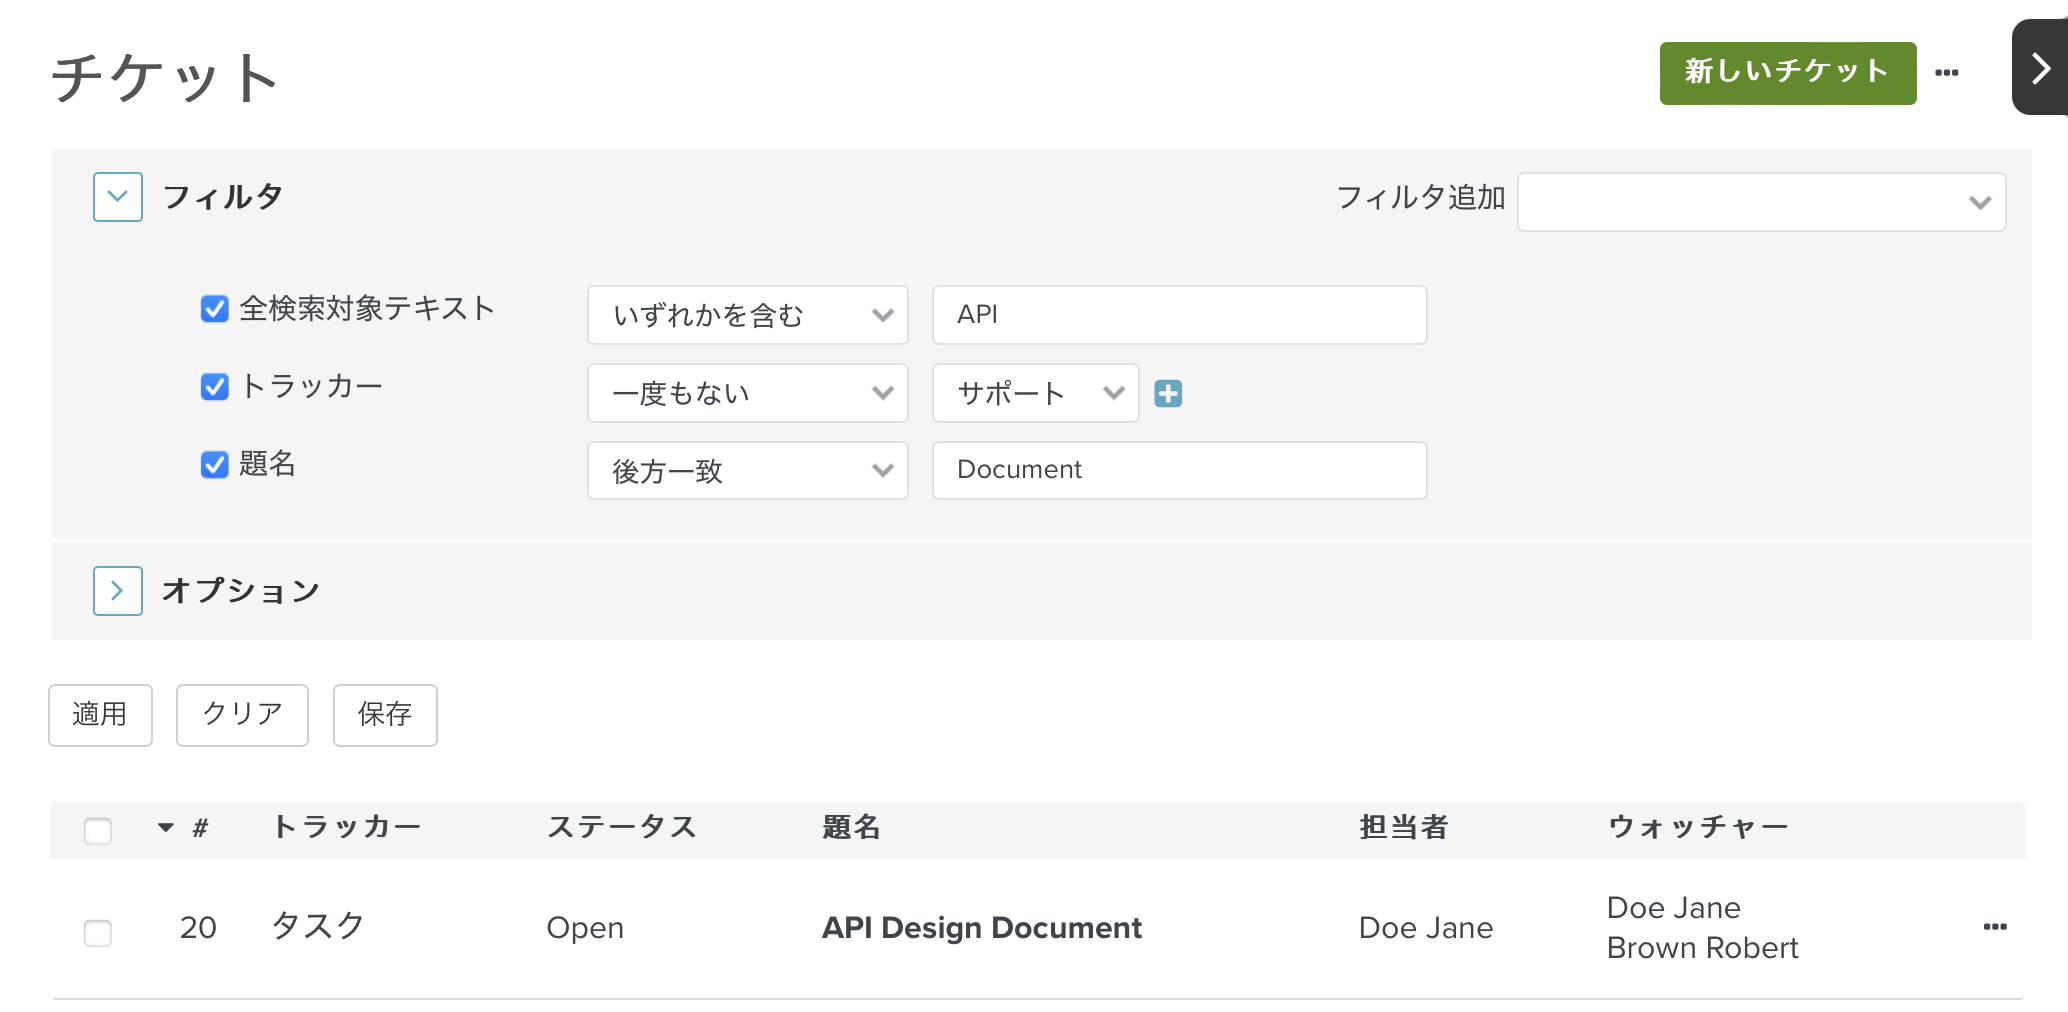Screen dimensions: 2068x1012
Task: Click the 新しいチケット button
Action: point(1788,73)
